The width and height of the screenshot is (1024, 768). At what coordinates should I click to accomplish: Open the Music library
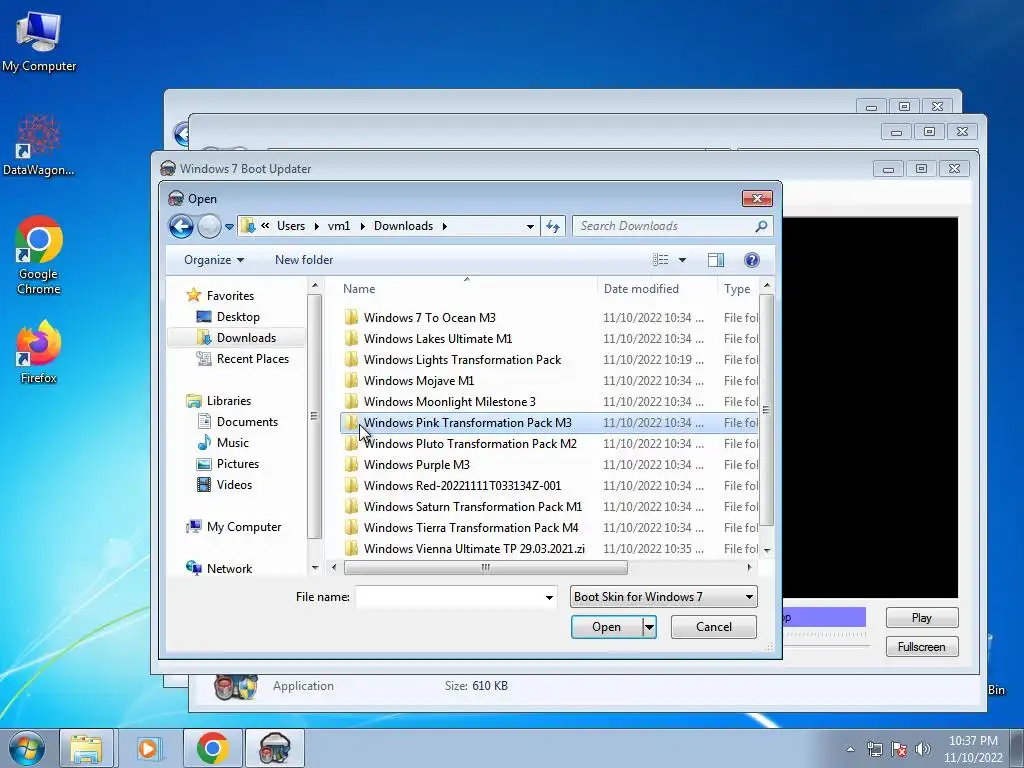tap(232, 443)
